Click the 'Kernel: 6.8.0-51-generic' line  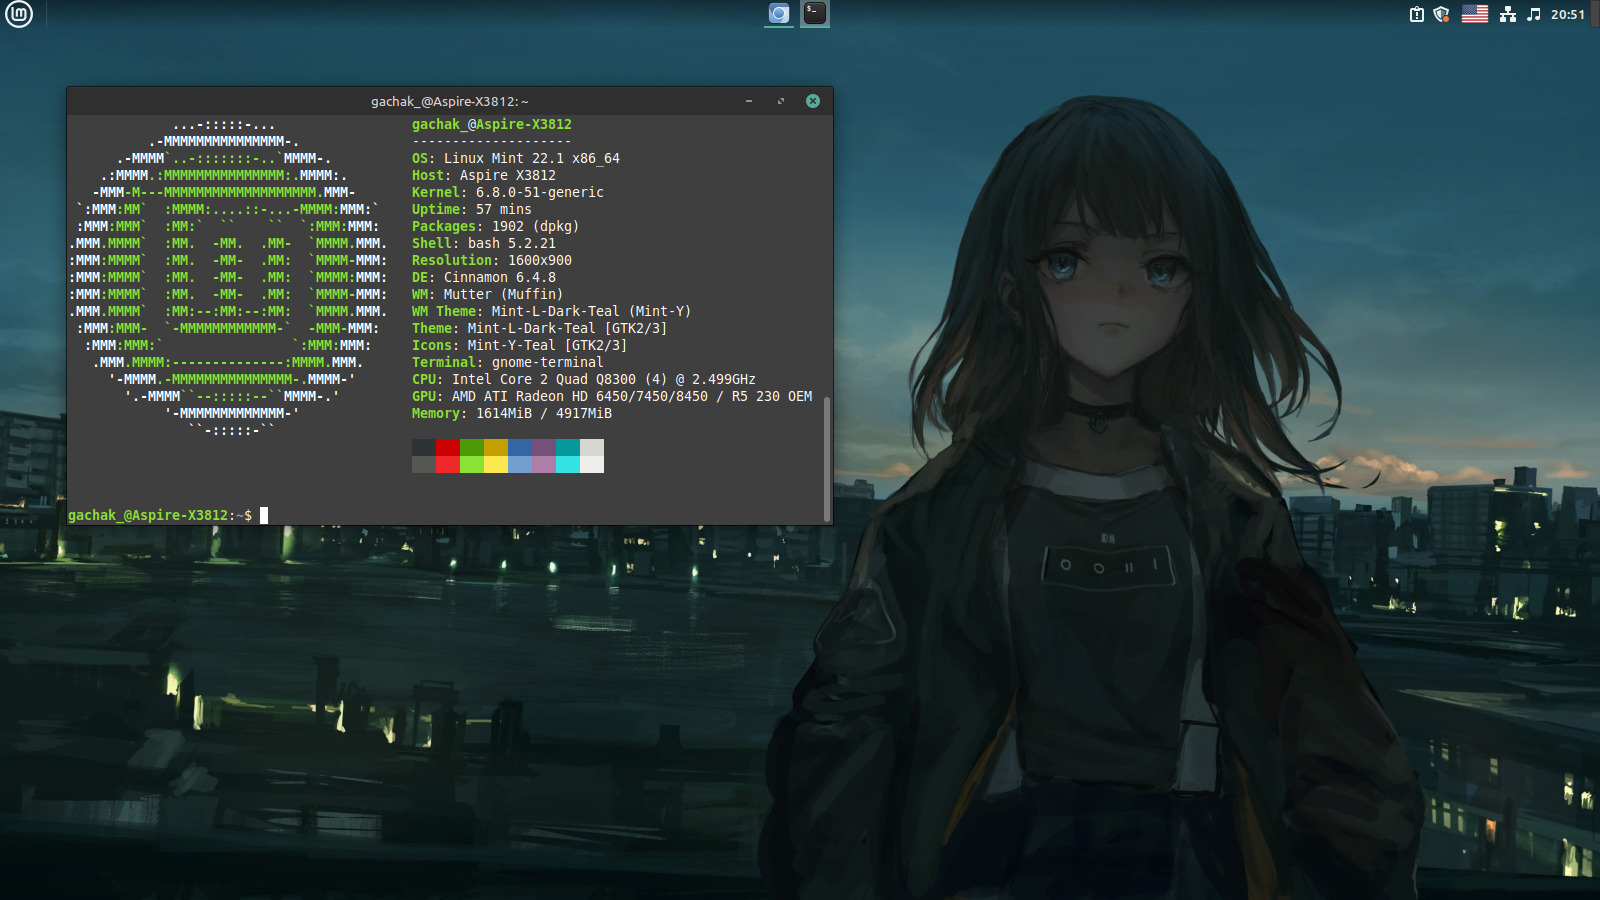pos(508,192)
